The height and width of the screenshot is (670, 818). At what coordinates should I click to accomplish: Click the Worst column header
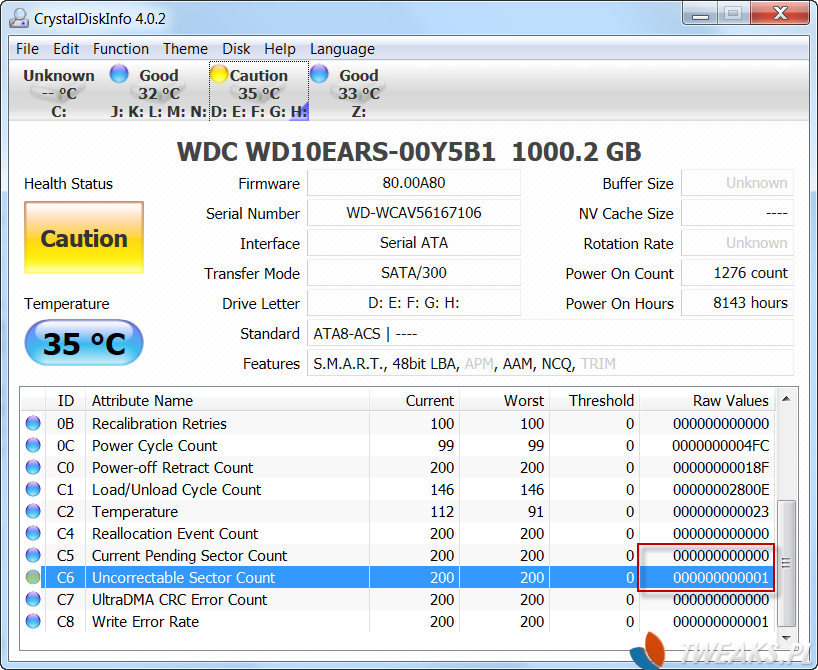click(504, 400)
